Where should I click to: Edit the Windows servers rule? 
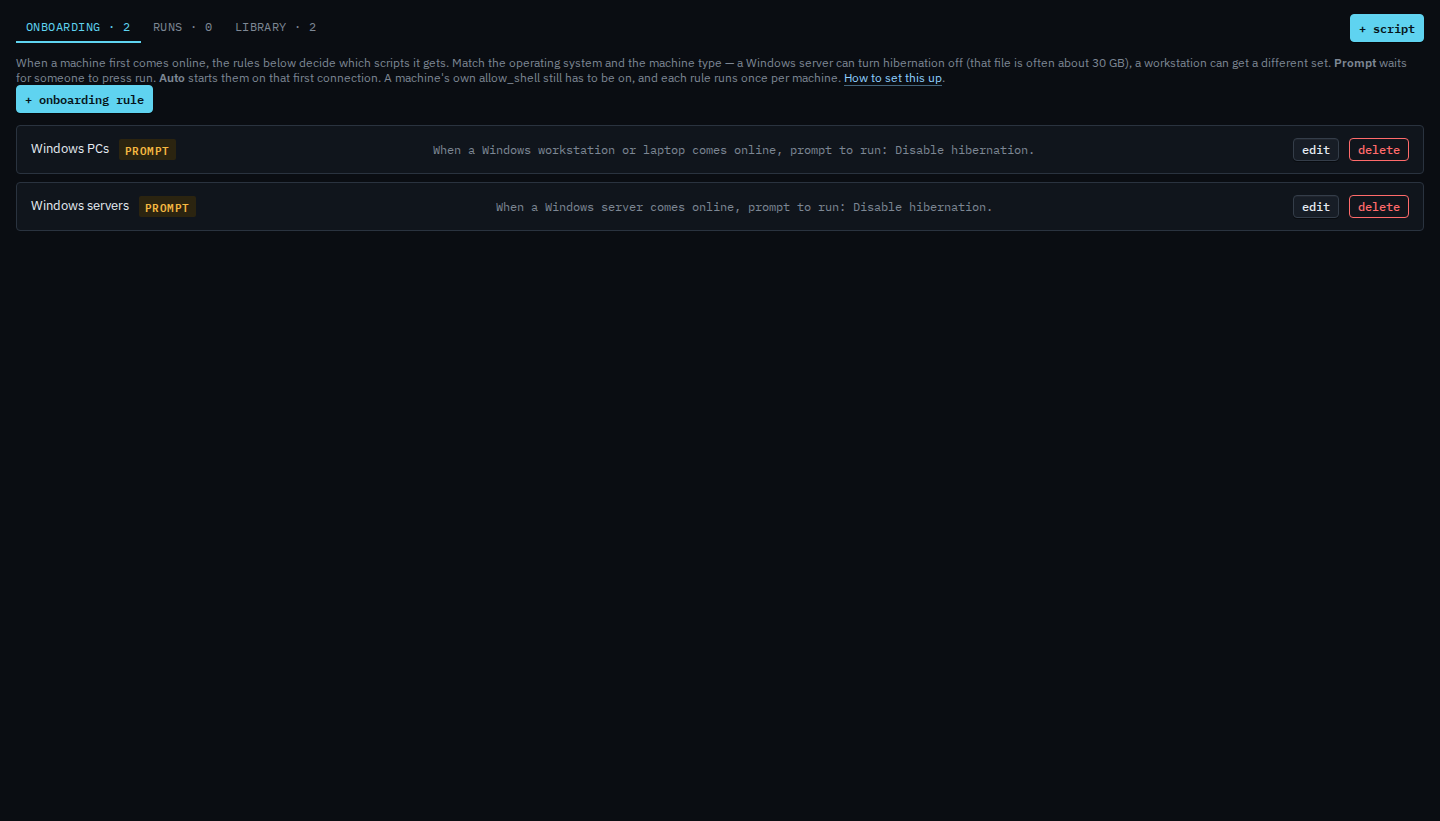1315,207
